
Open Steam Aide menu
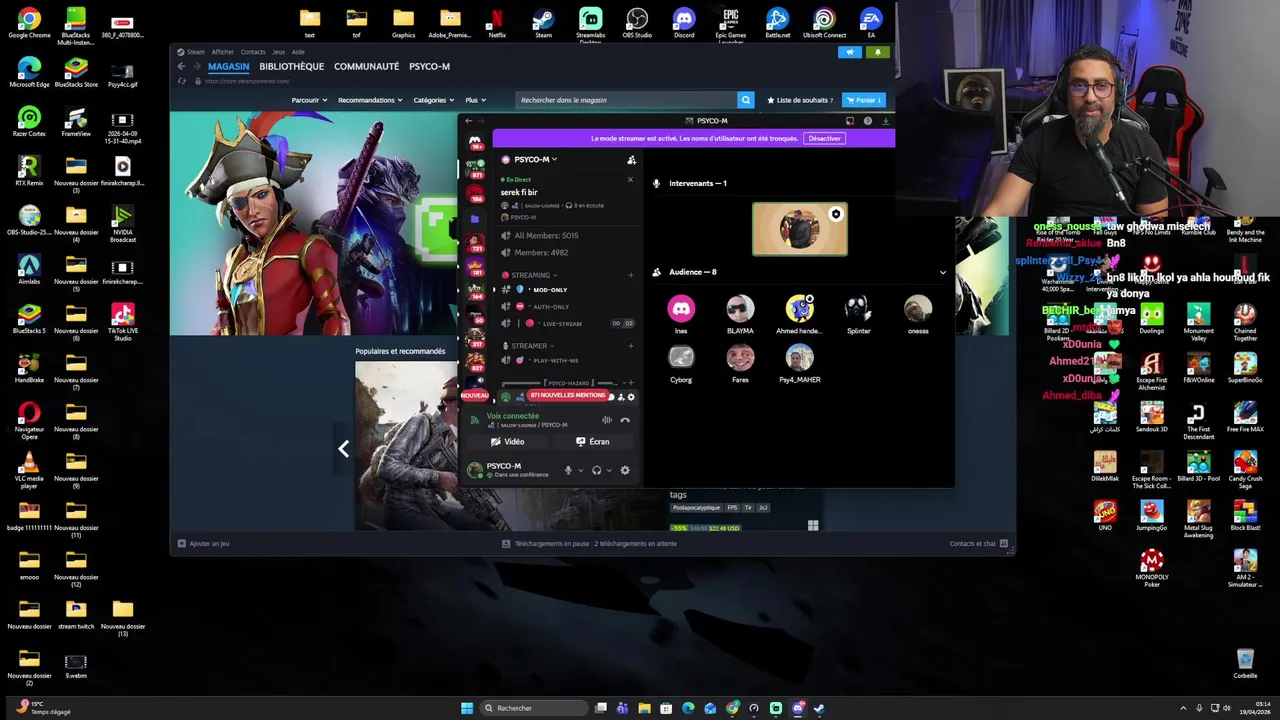point(298,52)
